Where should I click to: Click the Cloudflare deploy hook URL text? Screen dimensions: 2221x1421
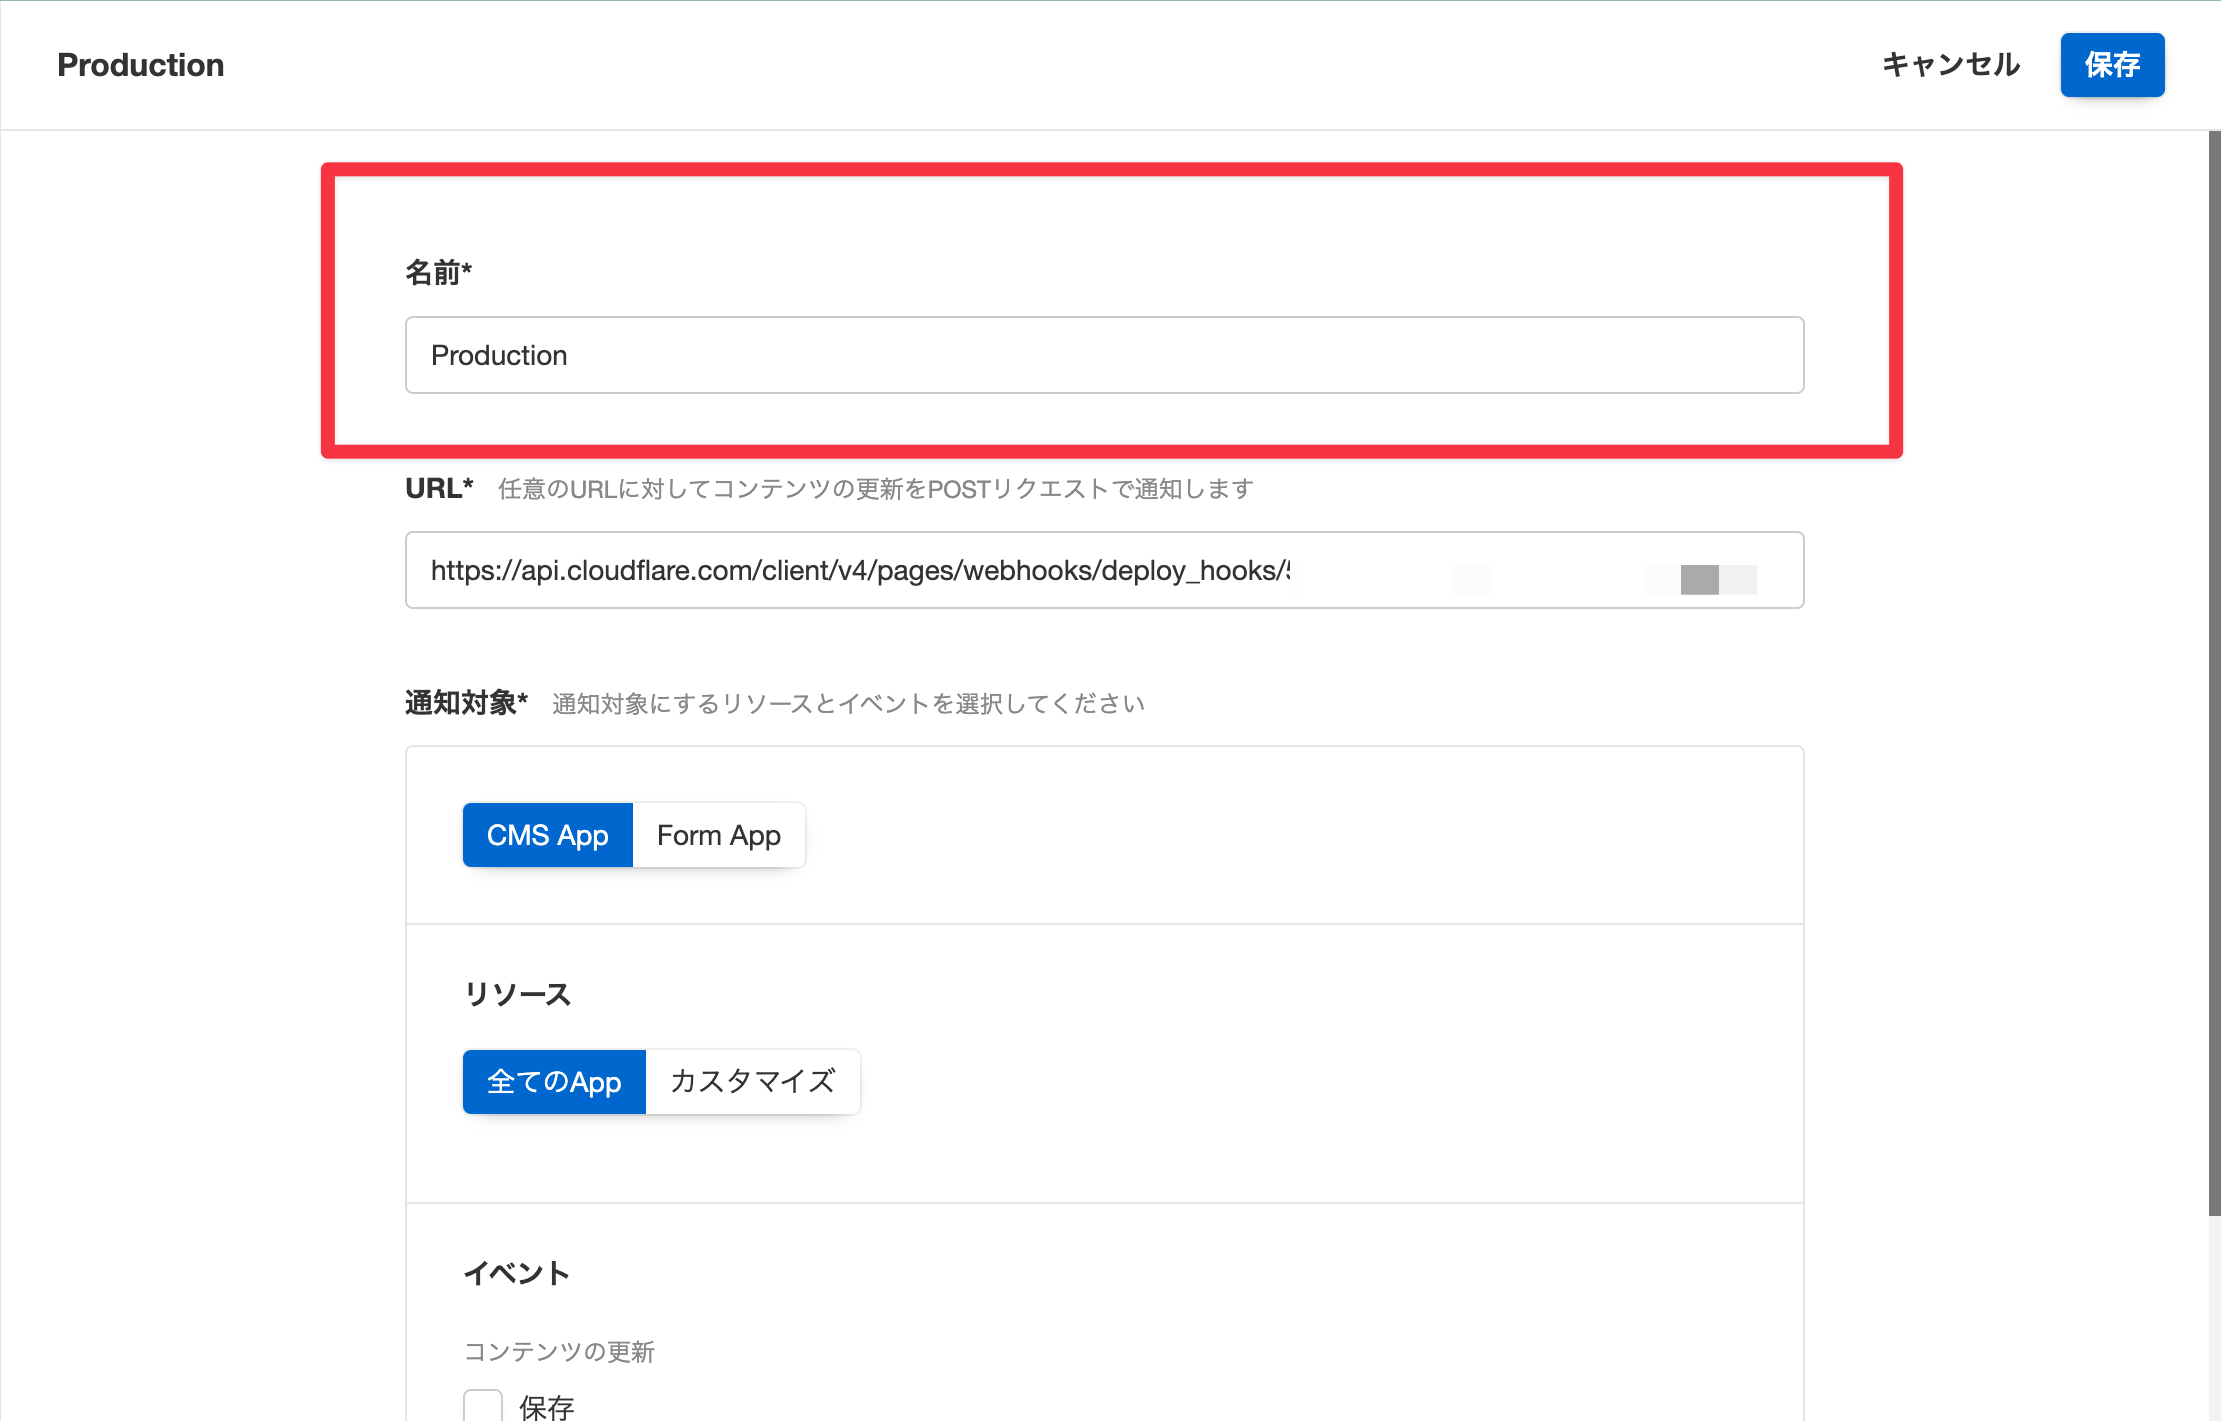pyautogui.click(x=860, y=570)
